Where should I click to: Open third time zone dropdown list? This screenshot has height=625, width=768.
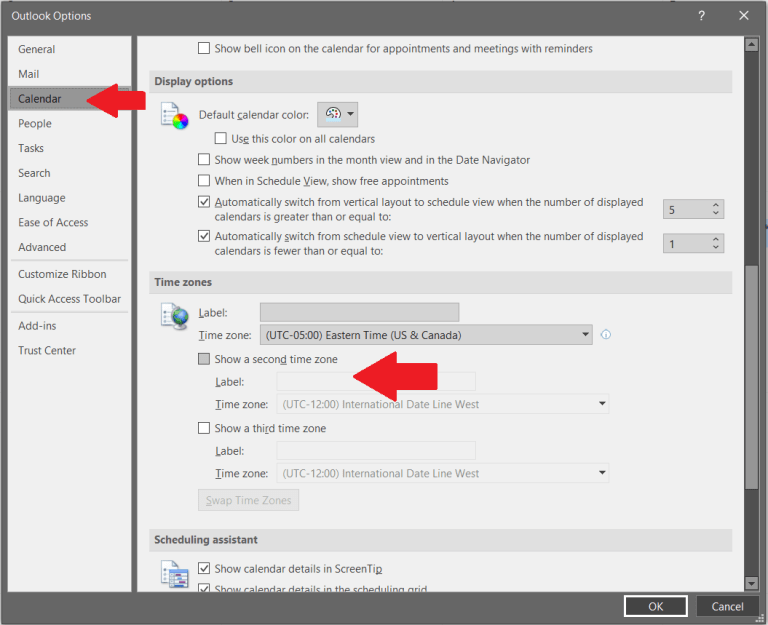(443, 473)
